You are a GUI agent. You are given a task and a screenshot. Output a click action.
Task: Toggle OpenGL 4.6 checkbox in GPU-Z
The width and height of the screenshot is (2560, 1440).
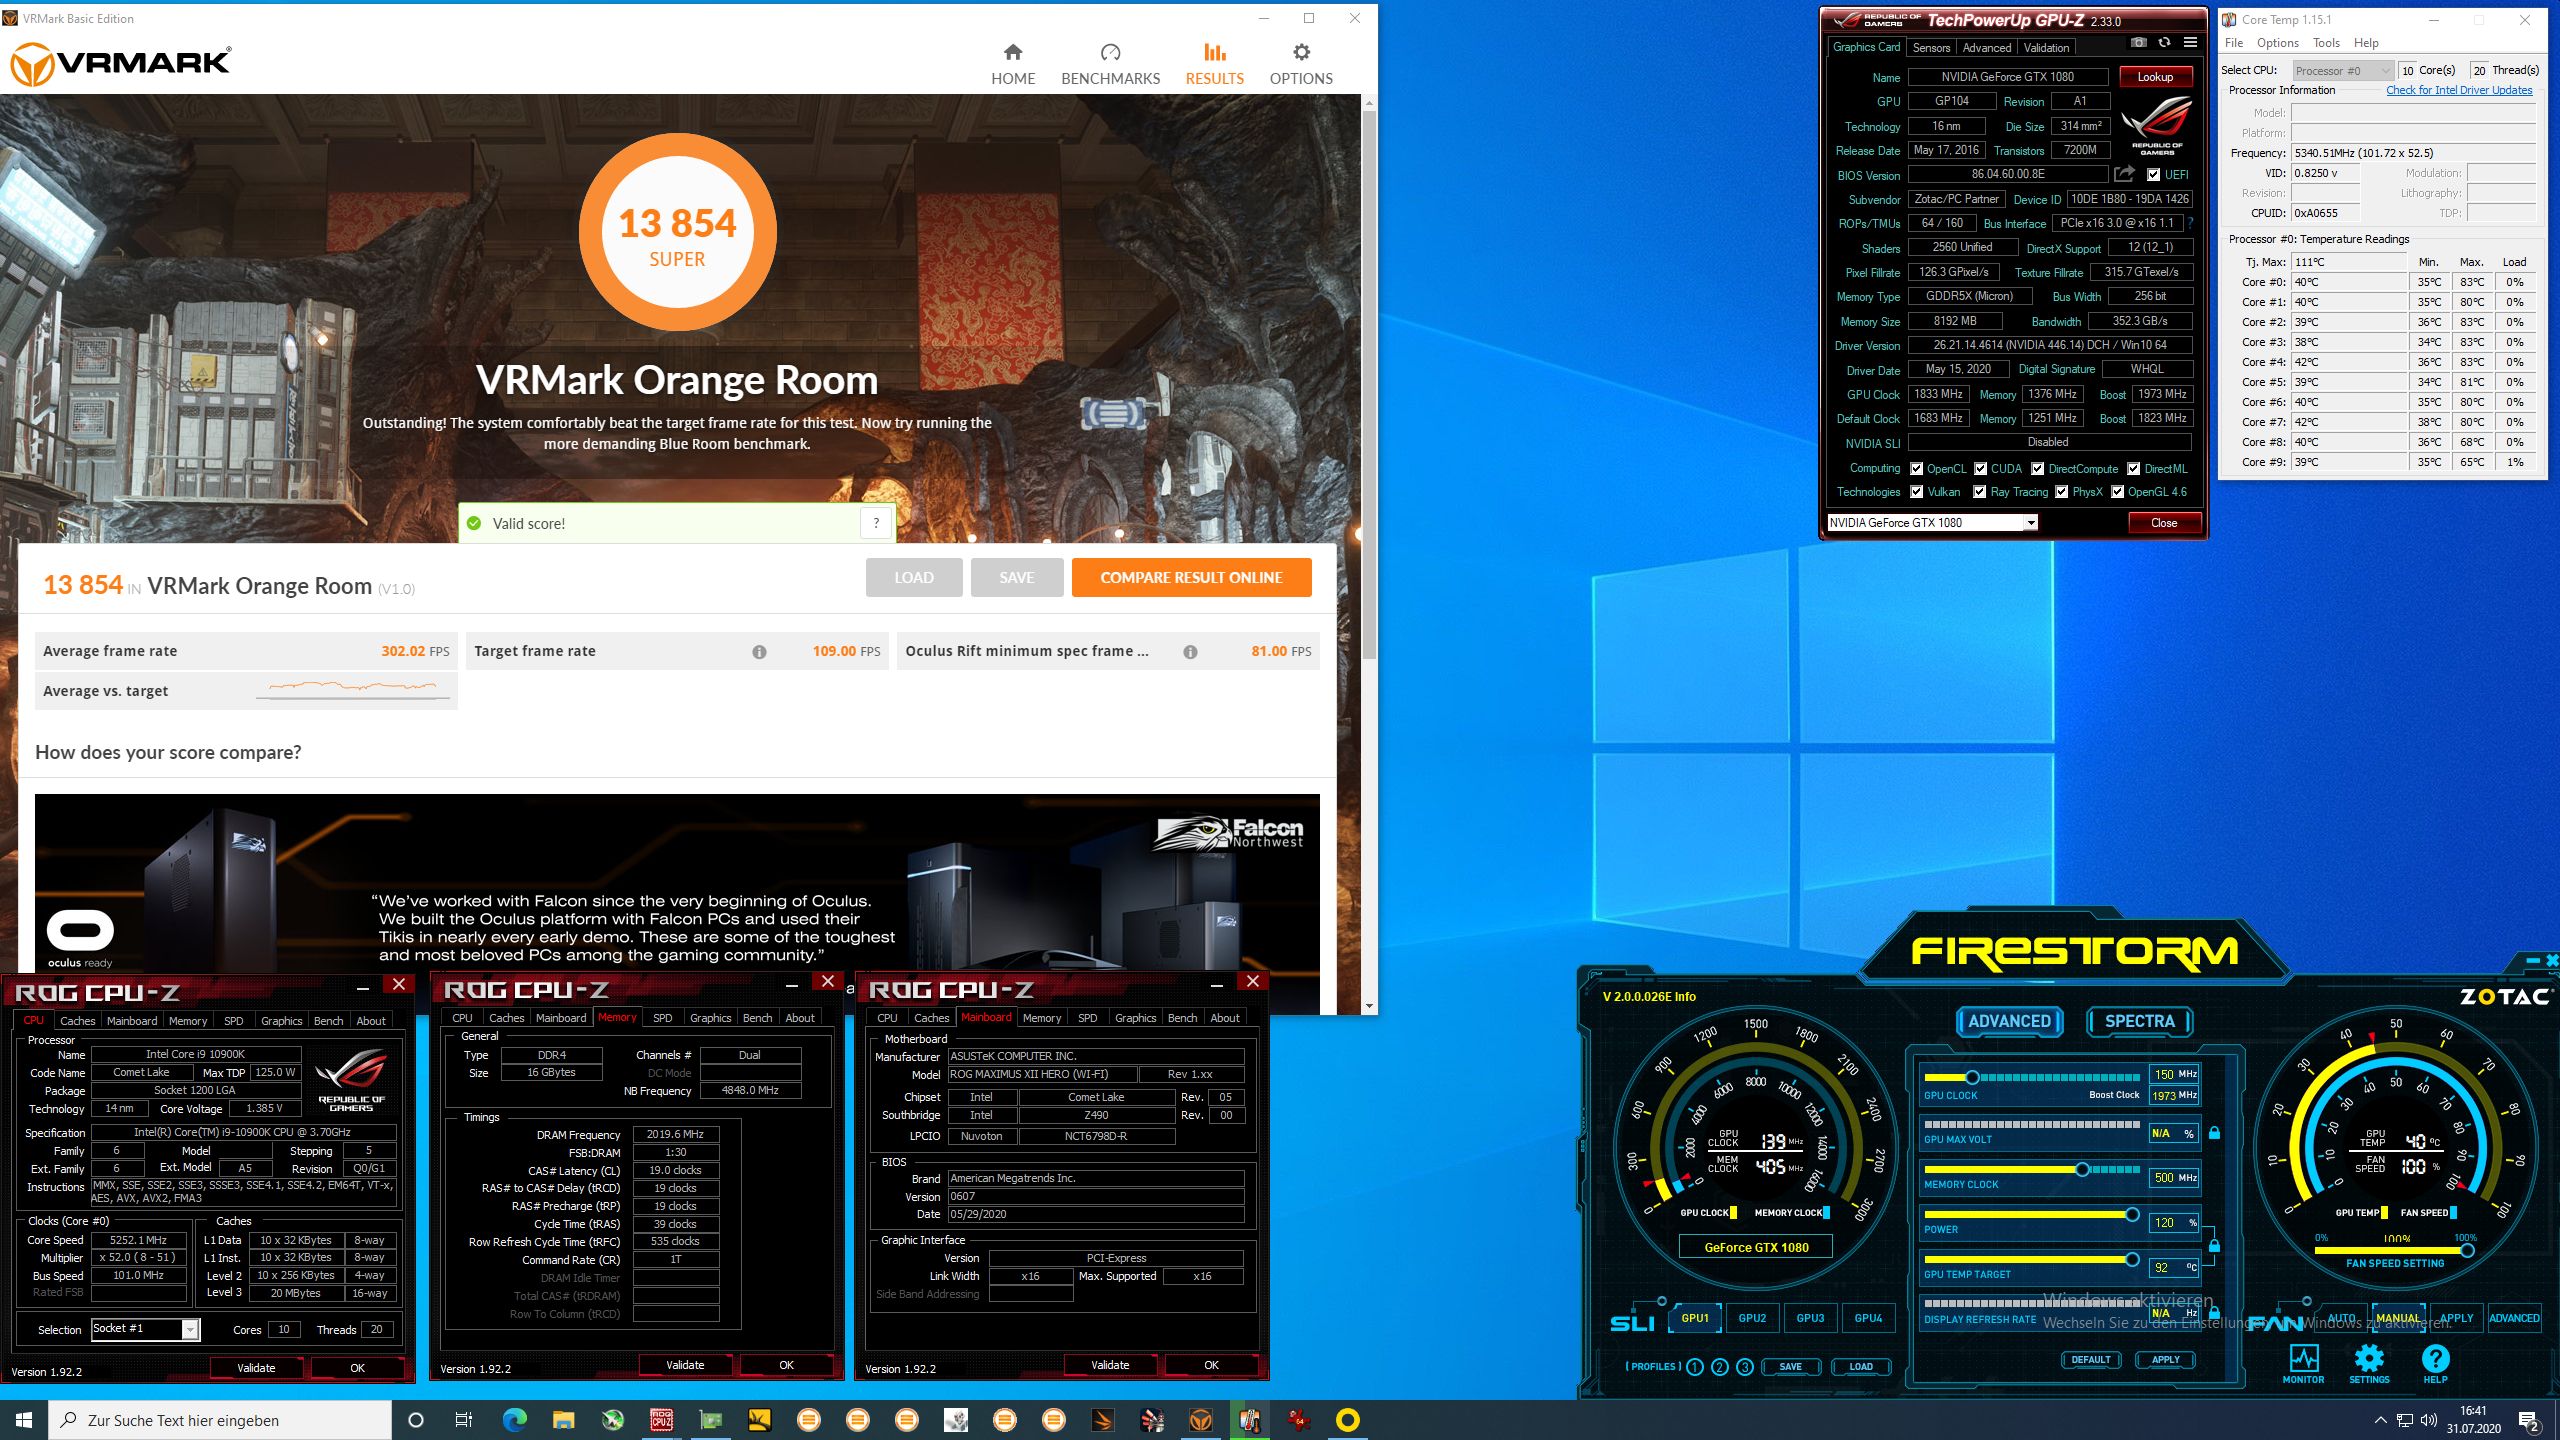pyautogui.click(x=2117, y=492)
